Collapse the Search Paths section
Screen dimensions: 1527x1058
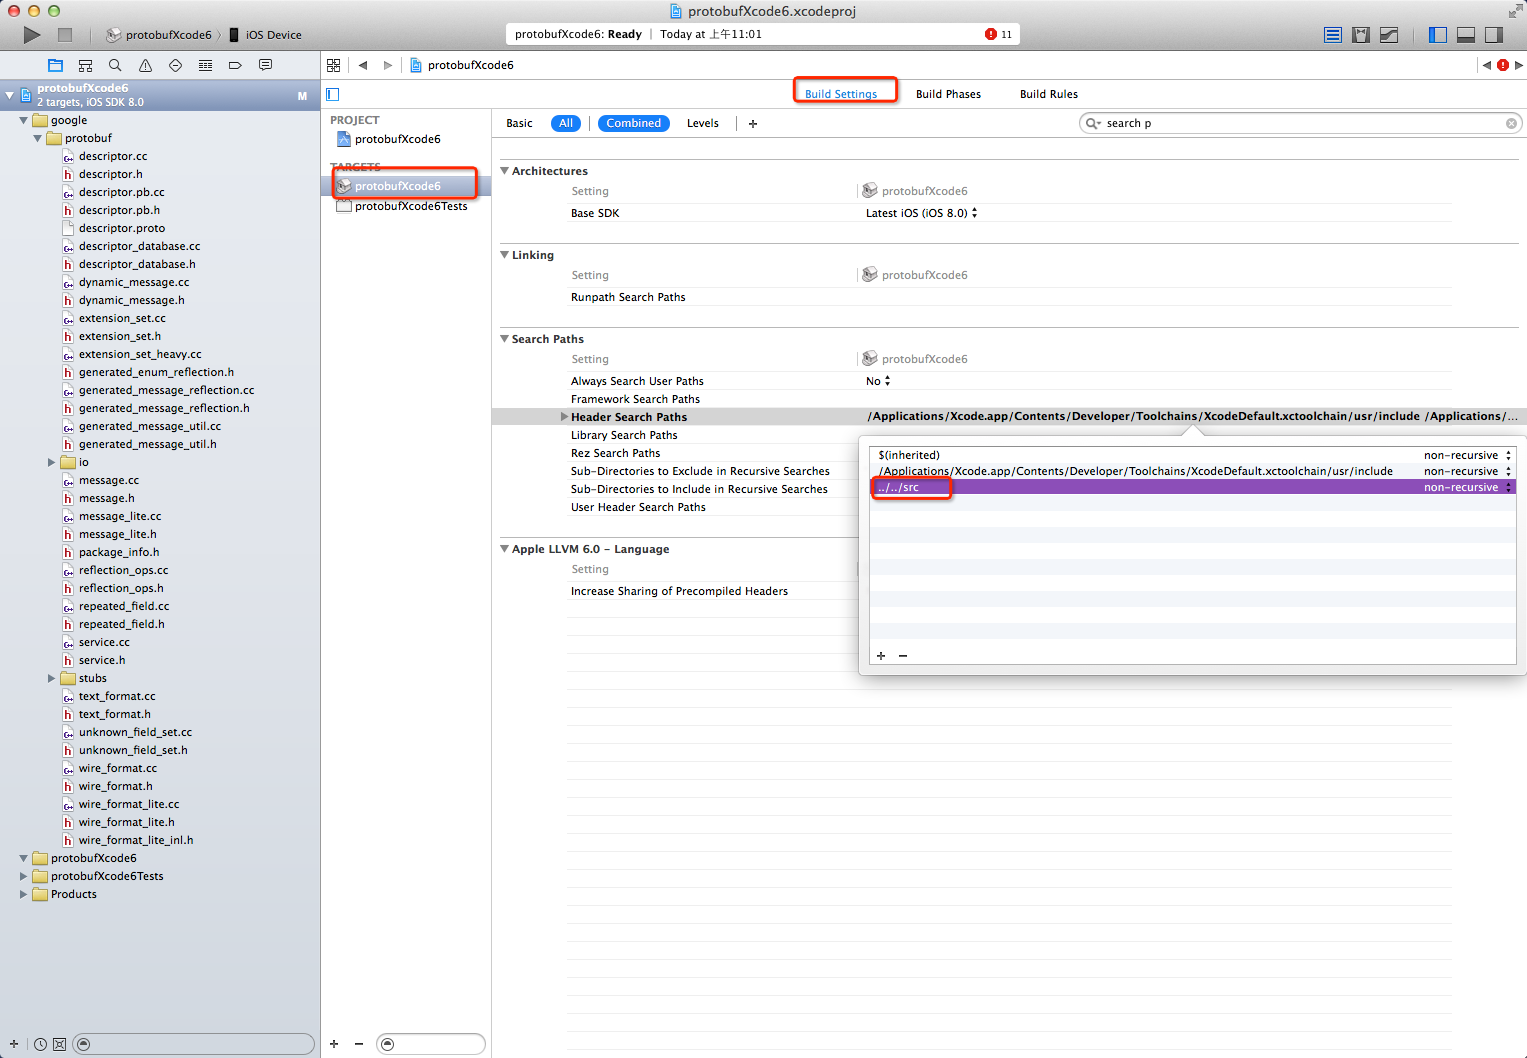tap(504, 339)
